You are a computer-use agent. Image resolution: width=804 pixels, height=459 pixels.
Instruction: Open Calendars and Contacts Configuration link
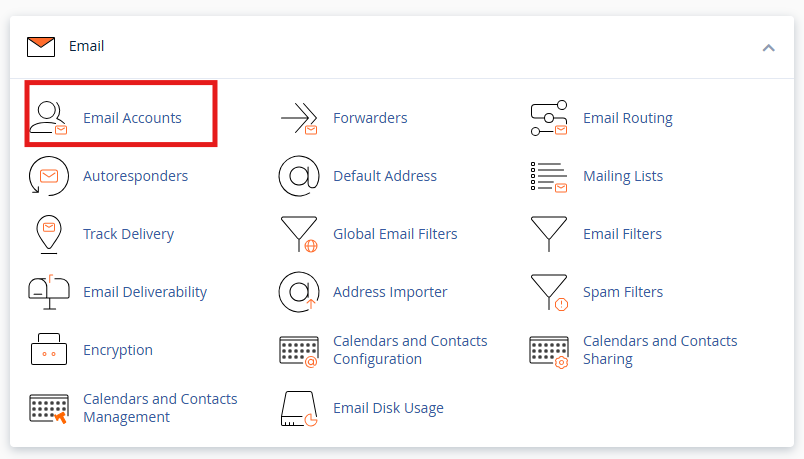click(410, 350)
